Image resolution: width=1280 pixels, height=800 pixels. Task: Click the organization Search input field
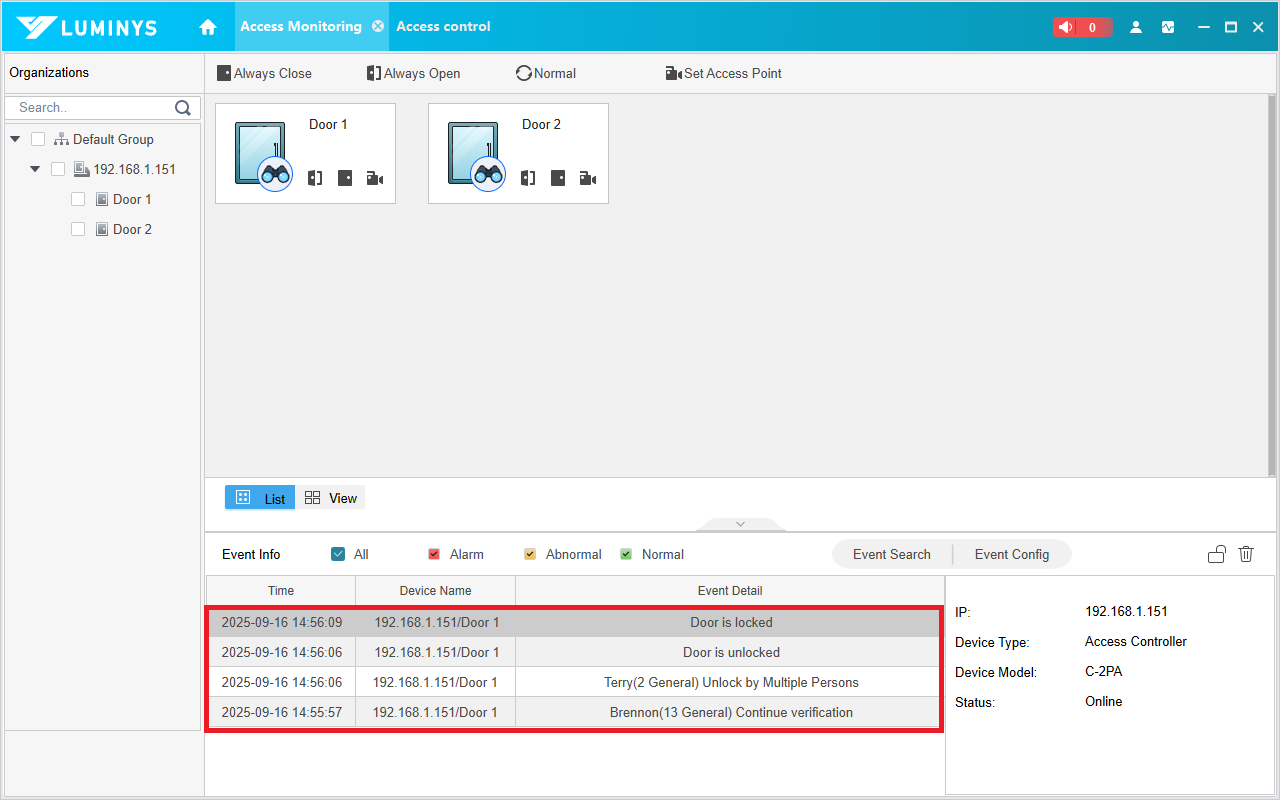(x=92, y=107)
